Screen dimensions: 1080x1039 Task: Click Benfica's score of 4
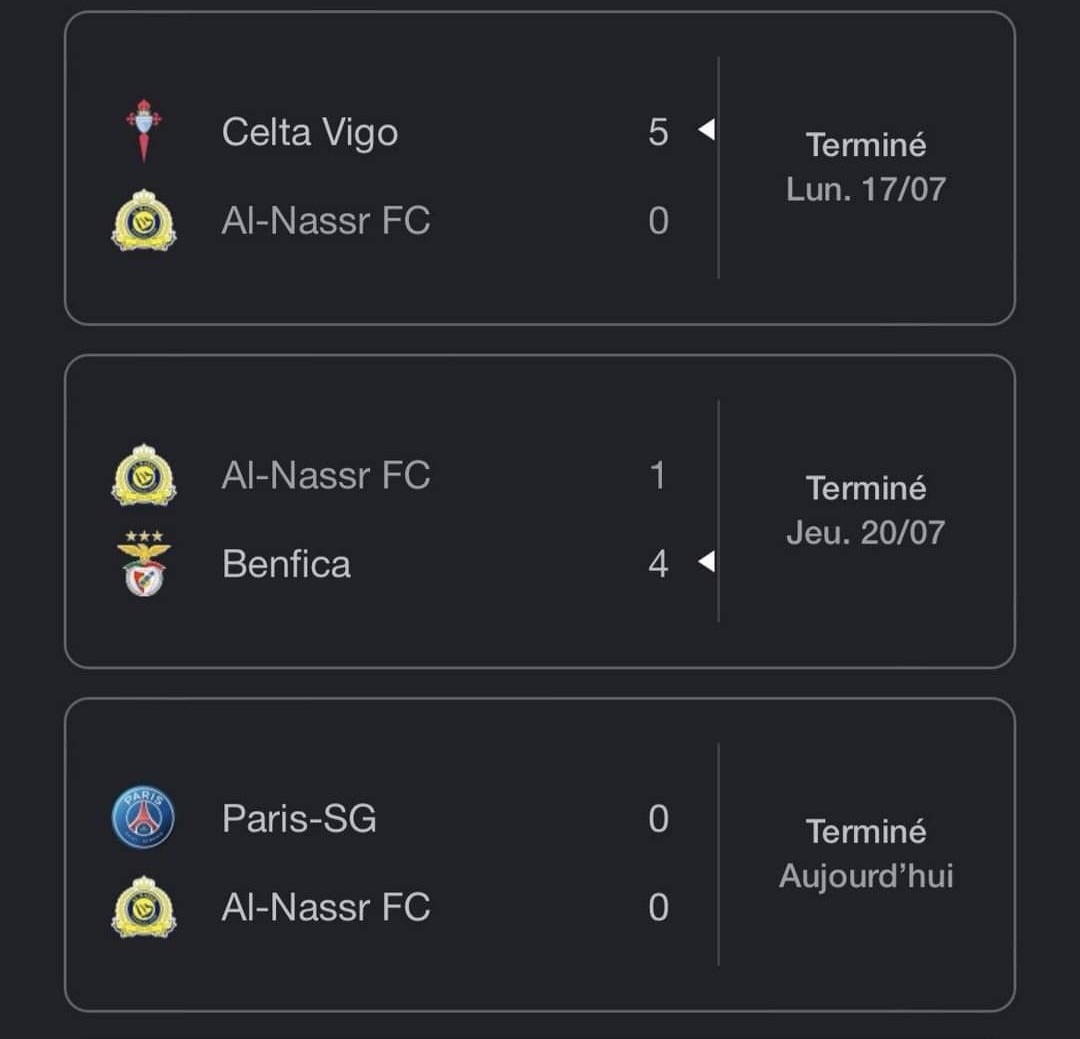[x=658, y=564]
